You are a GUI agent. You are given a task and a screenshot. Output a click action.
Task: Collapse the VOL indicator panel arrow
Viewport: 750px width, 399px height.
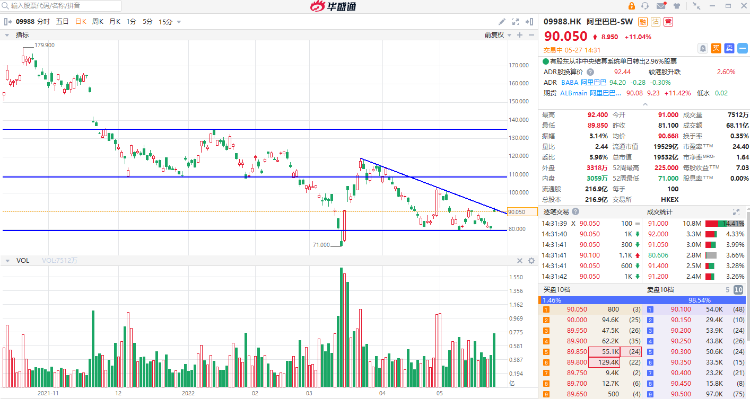pos(7,261)
